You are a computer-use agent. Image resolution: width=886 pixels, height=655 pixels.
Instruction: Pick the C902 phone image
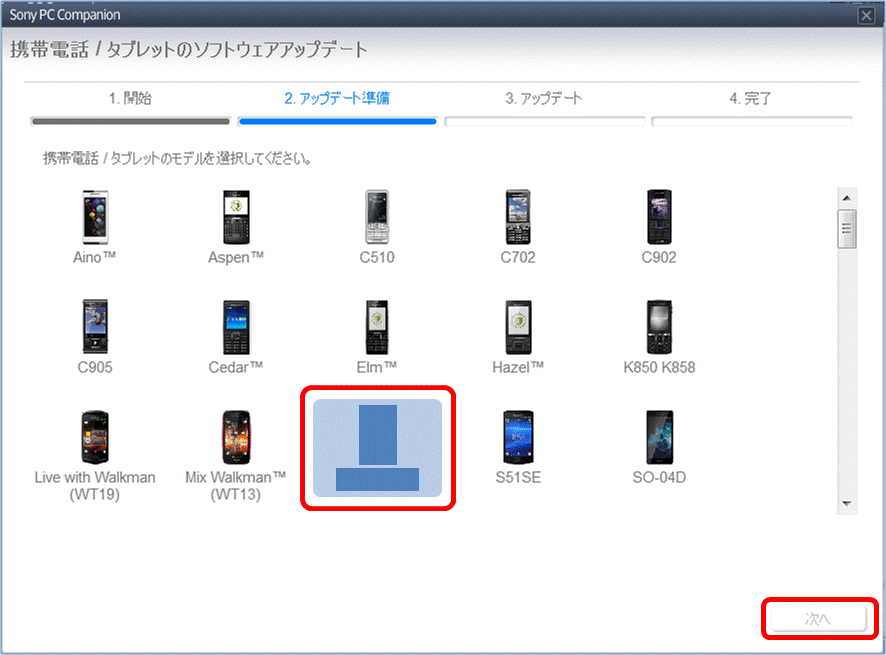click(x=659, y=217)
